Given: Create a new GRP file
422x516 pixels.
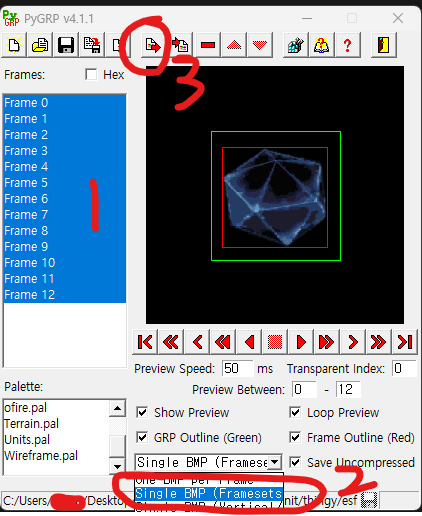Looking at the screenshot, I should tap(14, 45).
